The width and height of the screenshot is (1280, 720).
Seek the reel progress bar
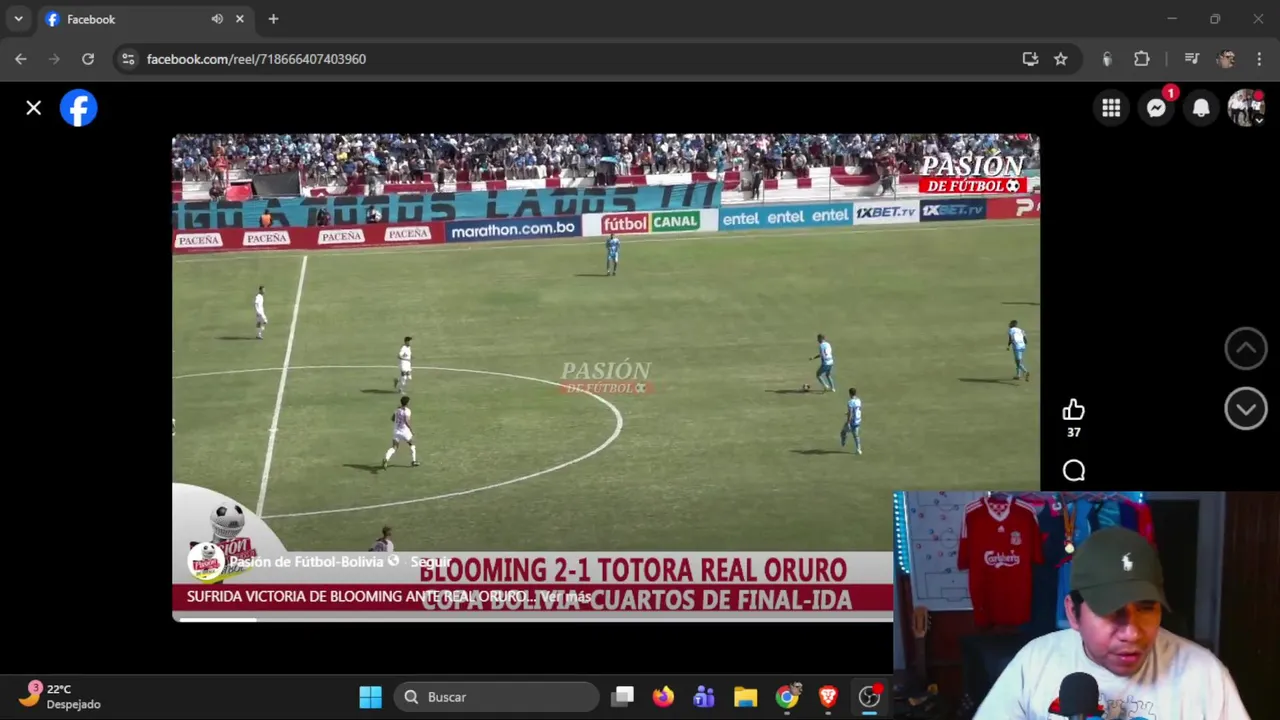click(x=532, y=619)
